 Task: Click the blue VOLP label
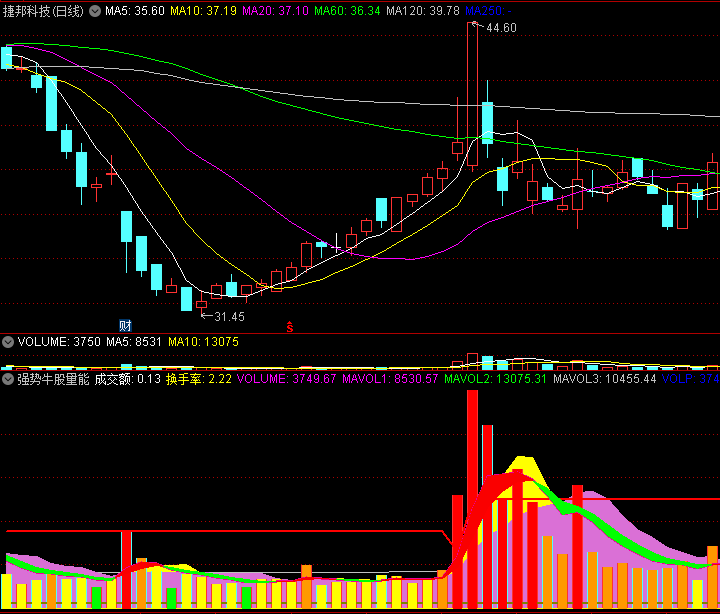click(691, 379)
